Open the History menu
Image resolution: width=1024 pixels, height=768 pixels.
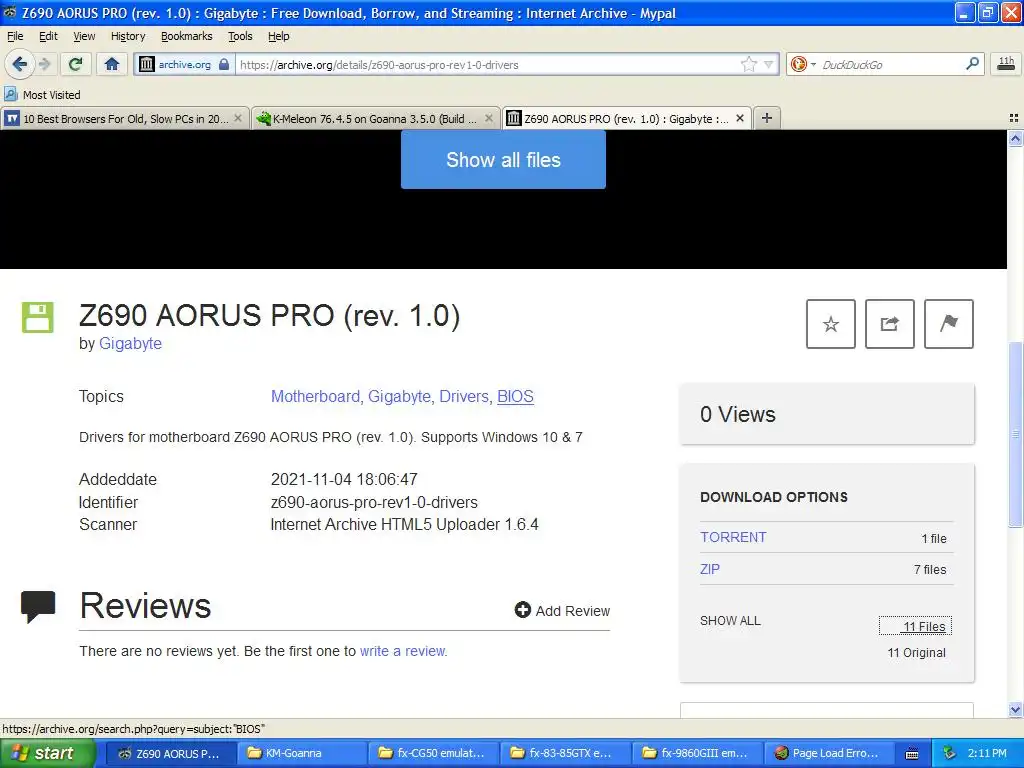pos(128,36)
